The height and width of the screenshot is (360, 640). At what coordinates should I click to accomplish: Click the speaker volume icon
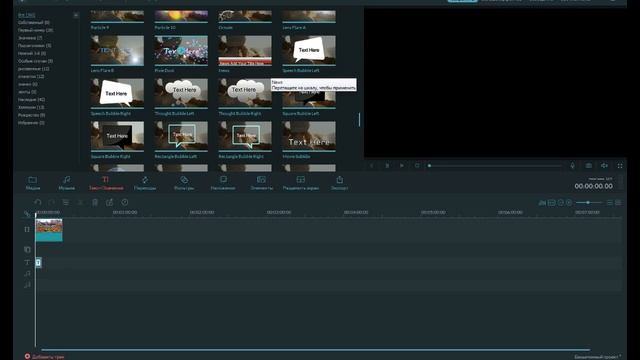[x=604, y=166]
